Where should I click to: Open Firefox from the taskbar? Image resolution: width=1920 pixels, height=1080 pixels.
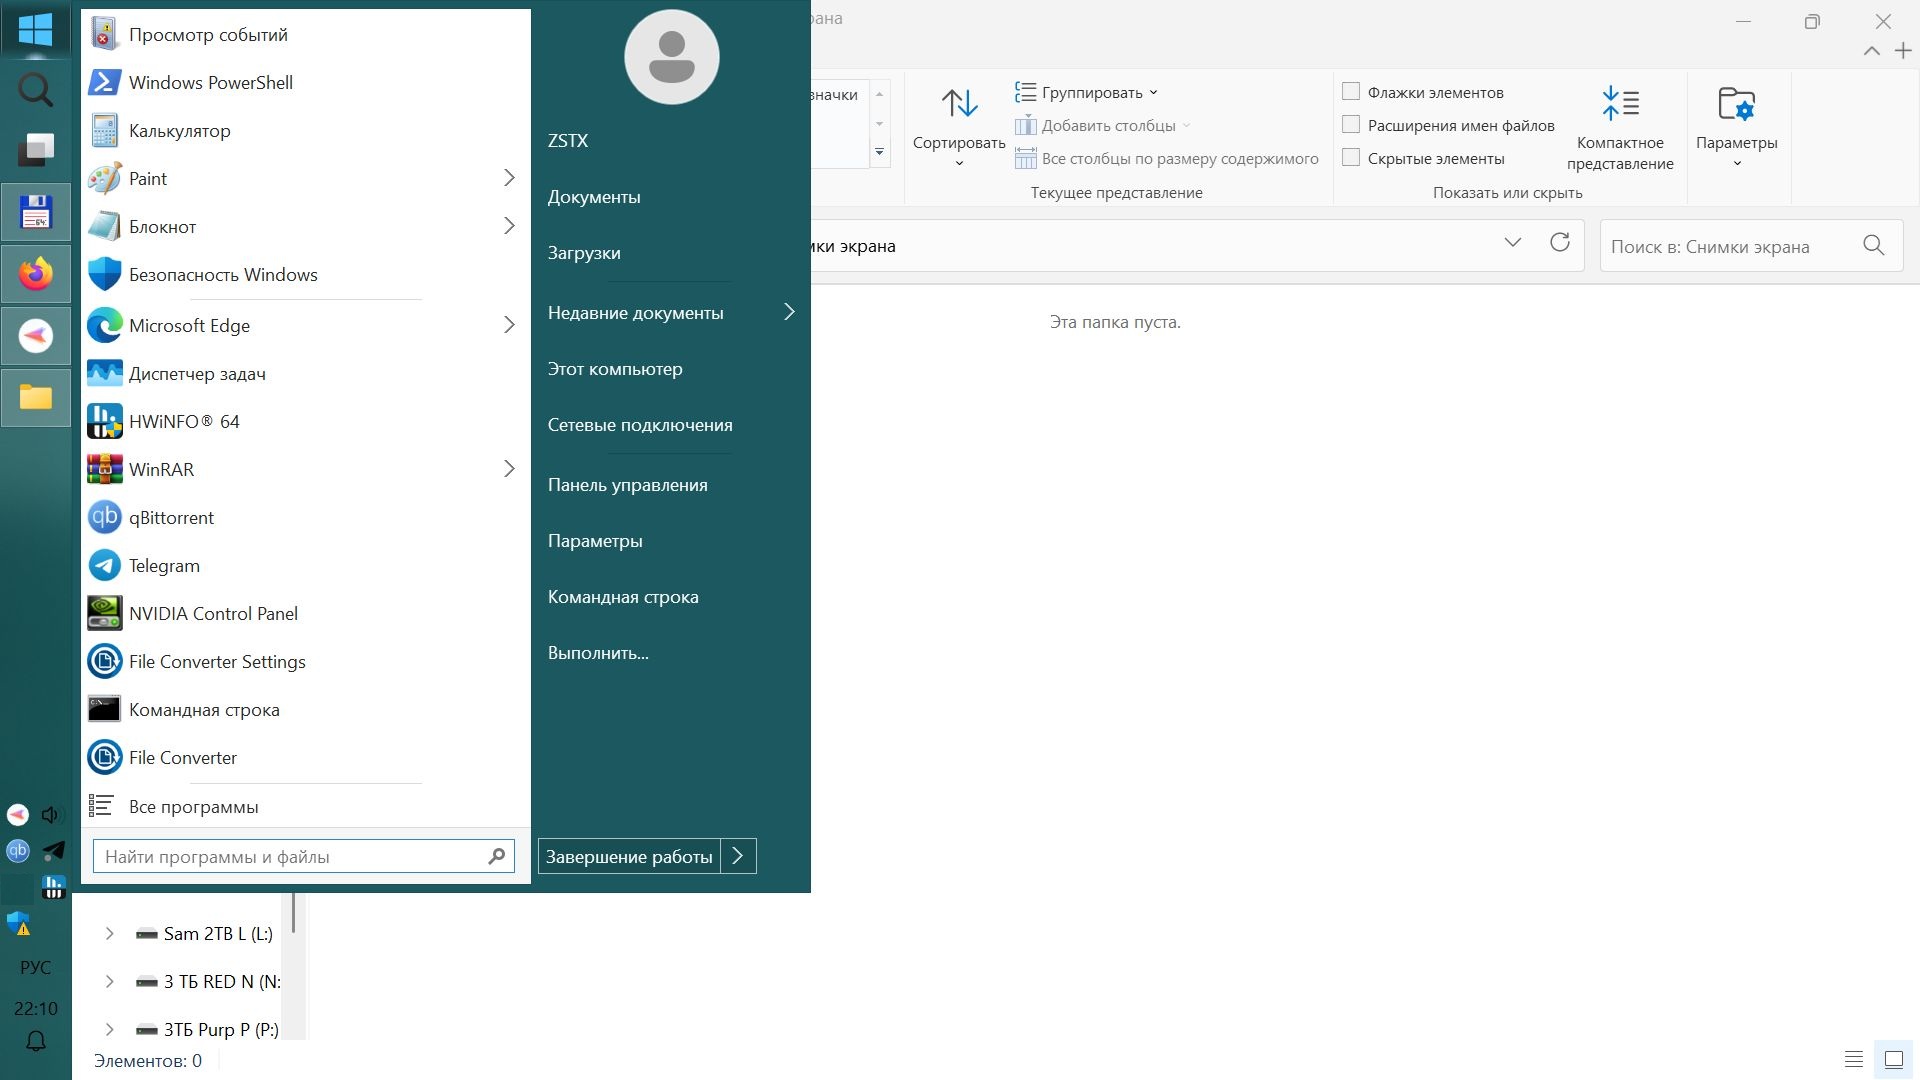36,274
